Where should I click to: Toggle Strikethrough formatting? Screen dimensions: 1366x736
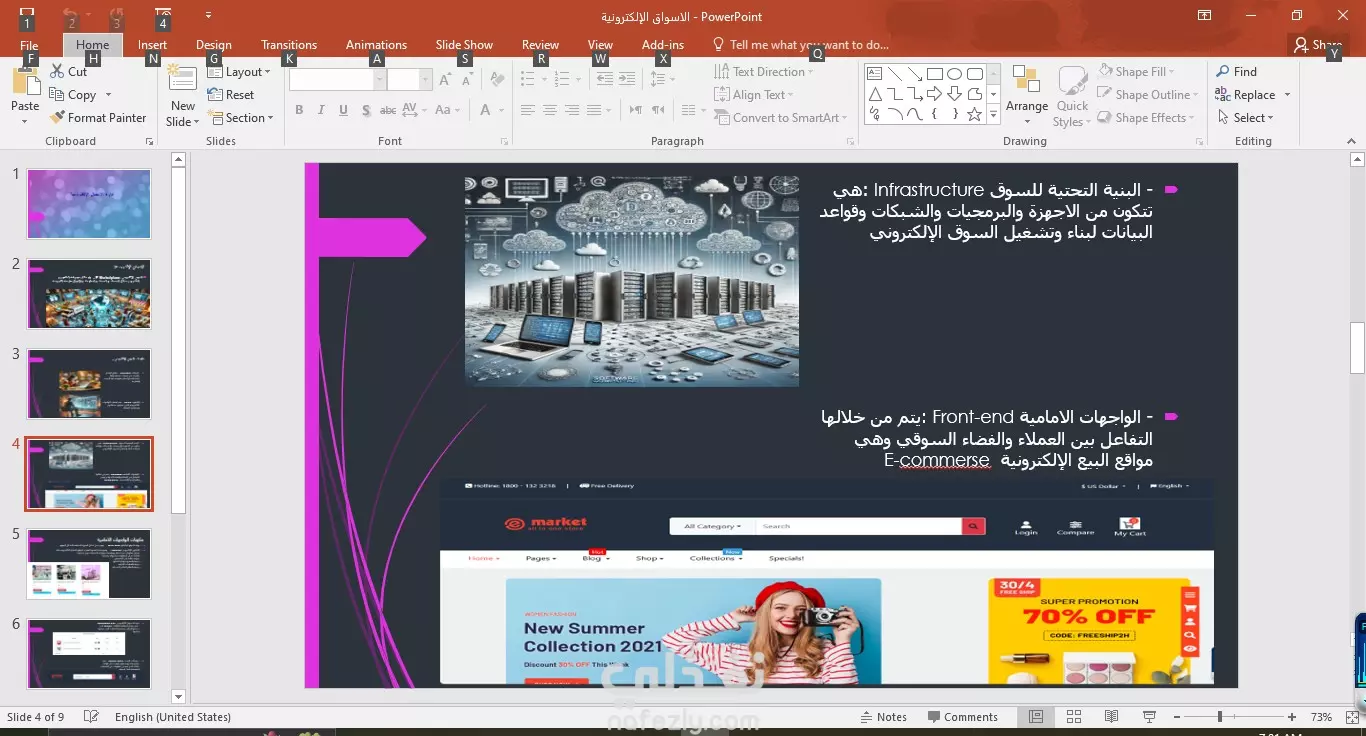[388, 110]
